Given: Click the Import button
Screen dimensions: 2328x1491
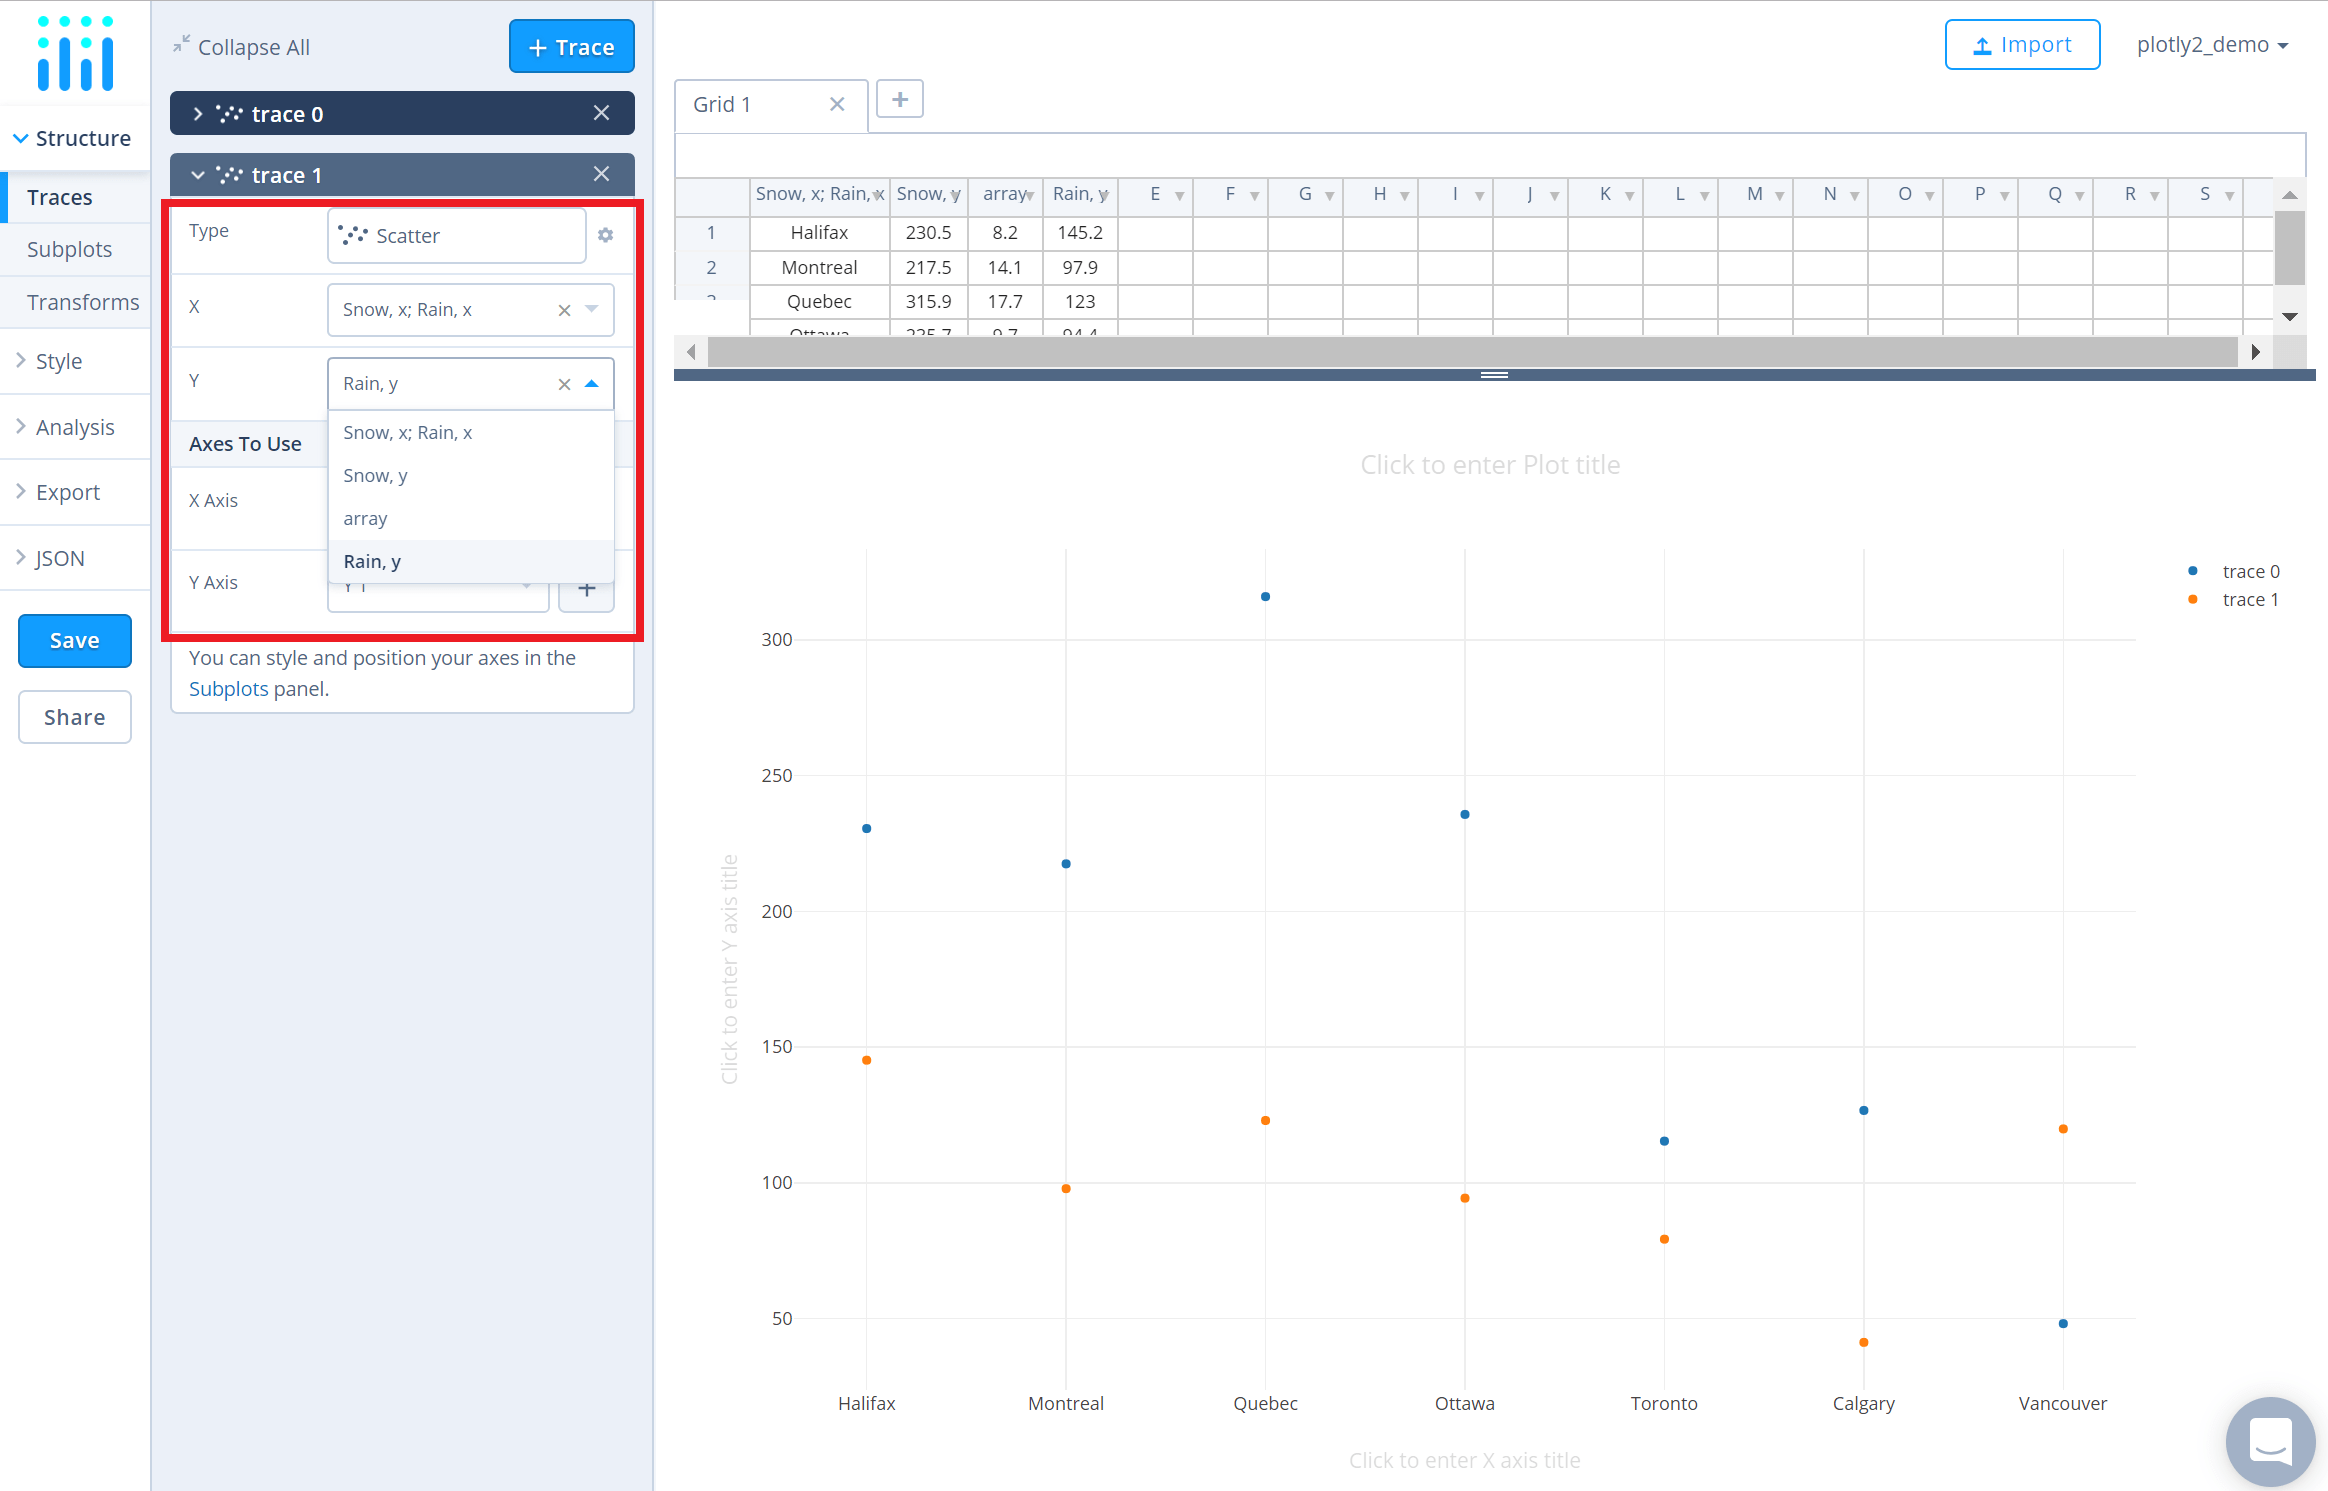Looking at the screenshot, I should 2021,45.
